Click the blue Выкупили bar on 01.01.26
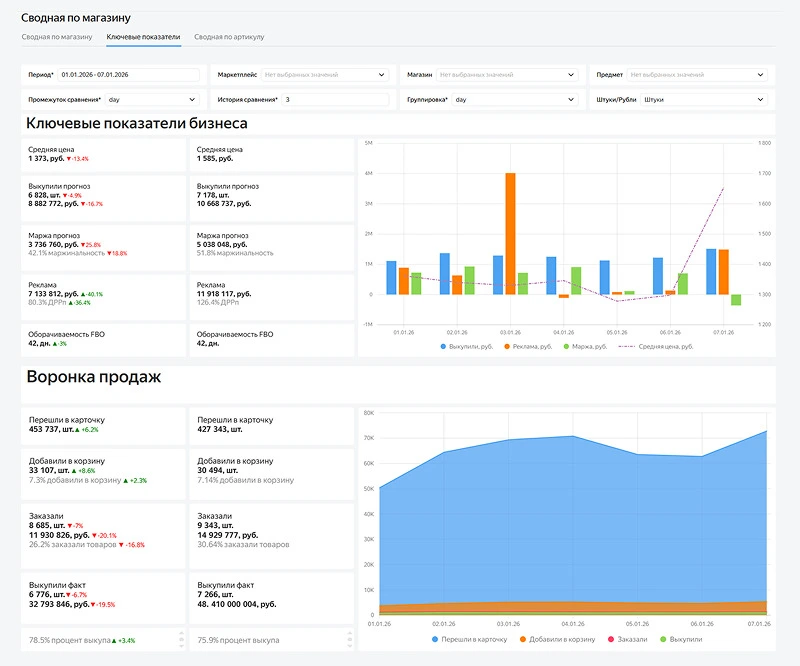The image size is (800, 666). [x=391, y=278]
